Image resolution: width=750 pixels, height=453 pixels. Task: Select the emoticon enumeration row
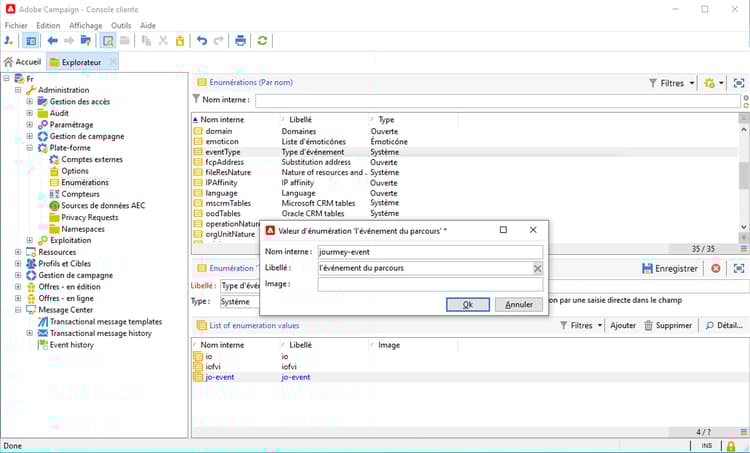[464, 142]
